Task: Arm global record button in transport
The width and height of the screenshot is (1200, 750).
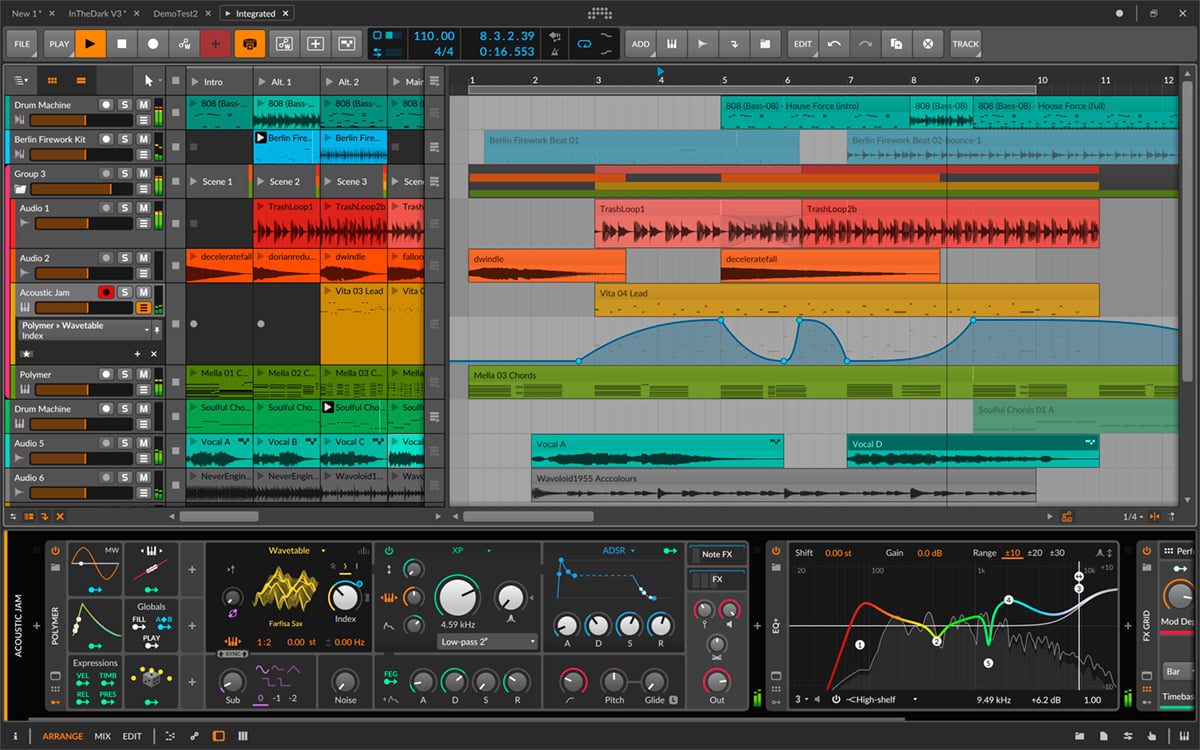Action: pyautogui.click(x=153, y=44)
